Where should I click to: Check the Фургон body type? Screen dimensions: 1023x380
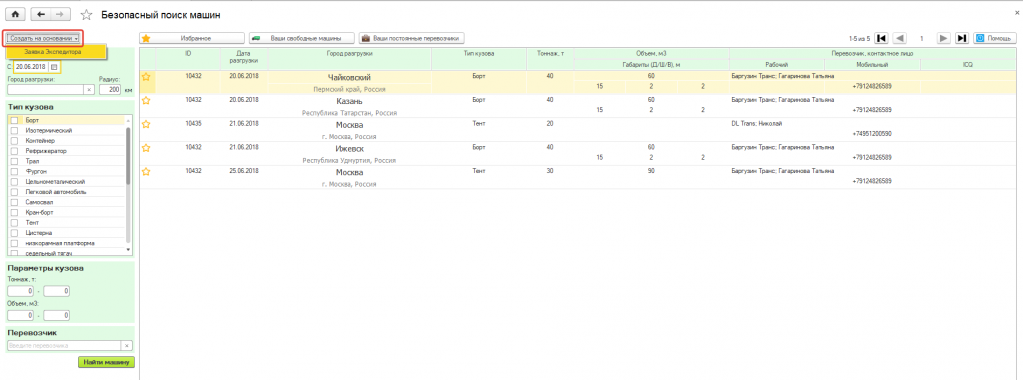[x=14, y=171]
